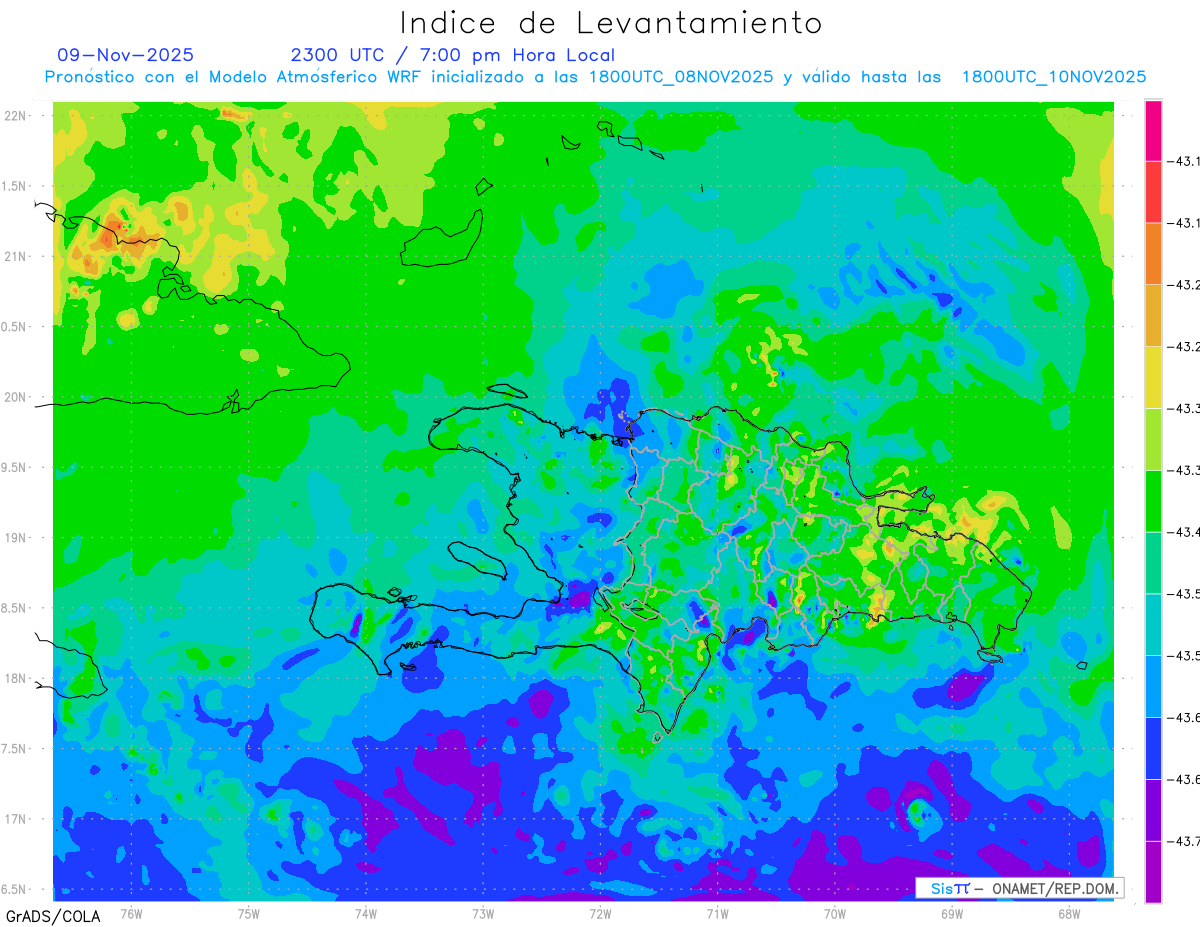Pick the lime-green swatch in the legend bar
1200x927 pixels.
[1153, 439]
